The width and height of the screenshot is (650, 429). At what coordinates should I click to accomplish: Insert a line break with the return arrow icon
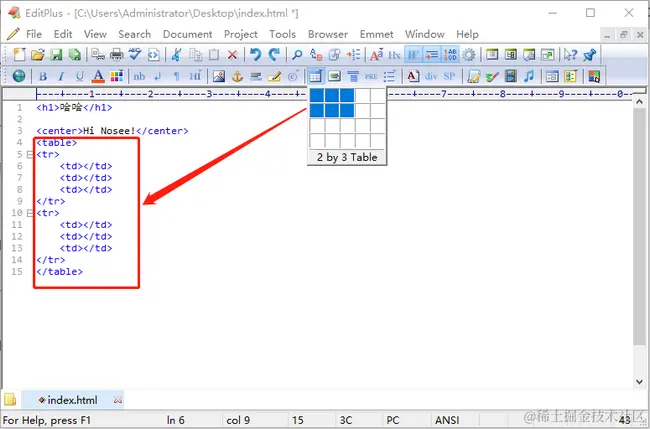(x=158, y=76)
